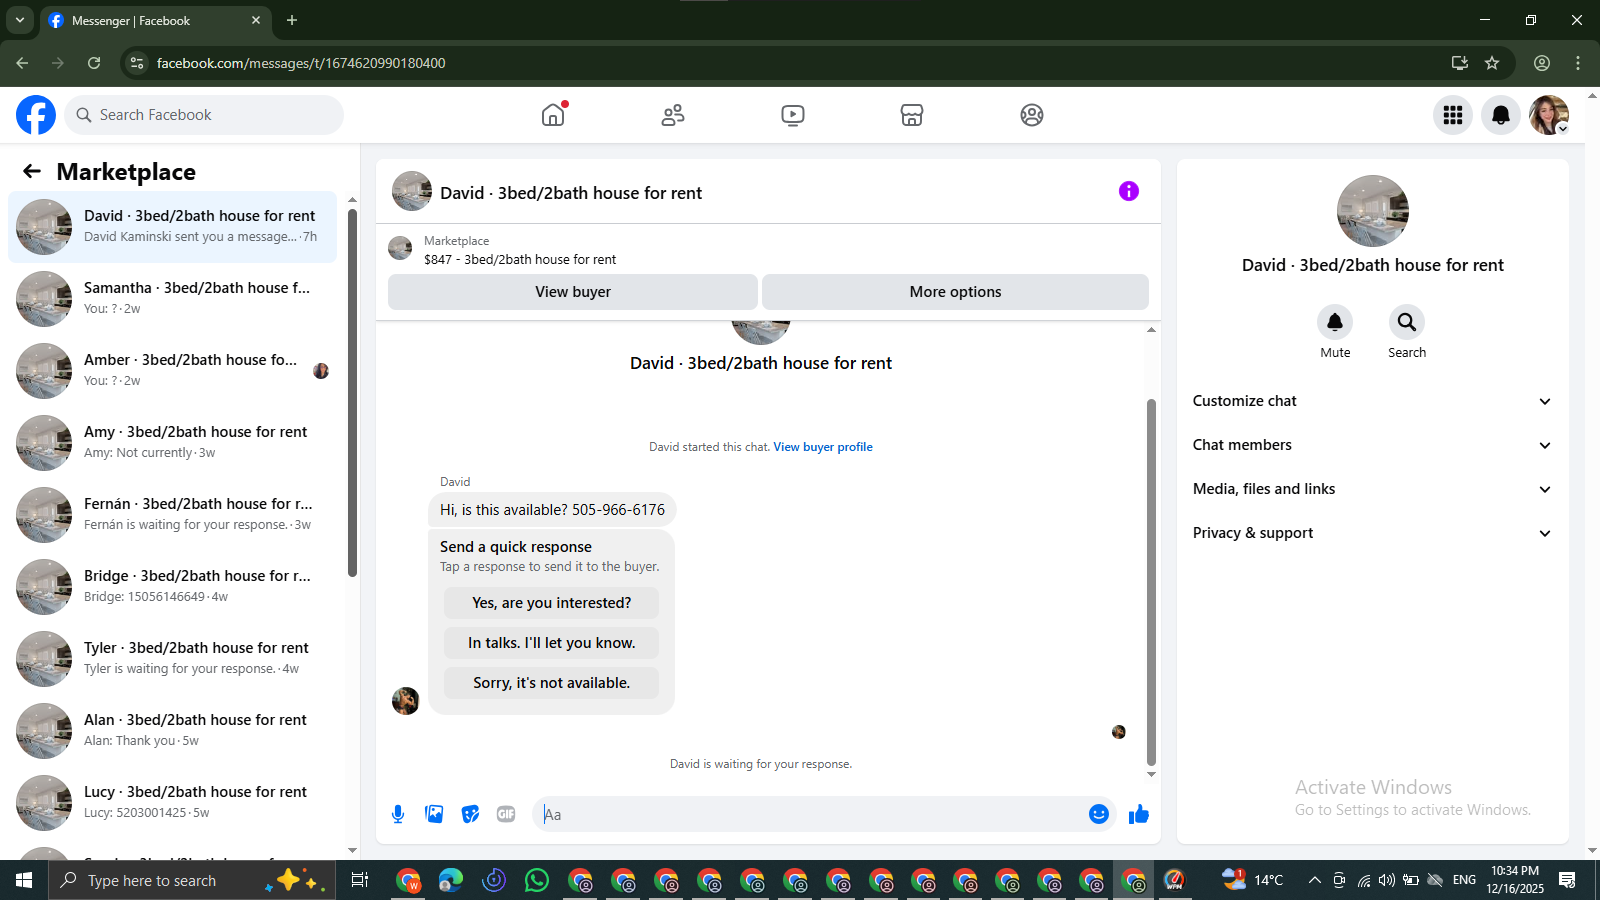This screenshot has height=900, width=1600.
Task: Click the Windows taskbar search box
Action: coord(190,880)
